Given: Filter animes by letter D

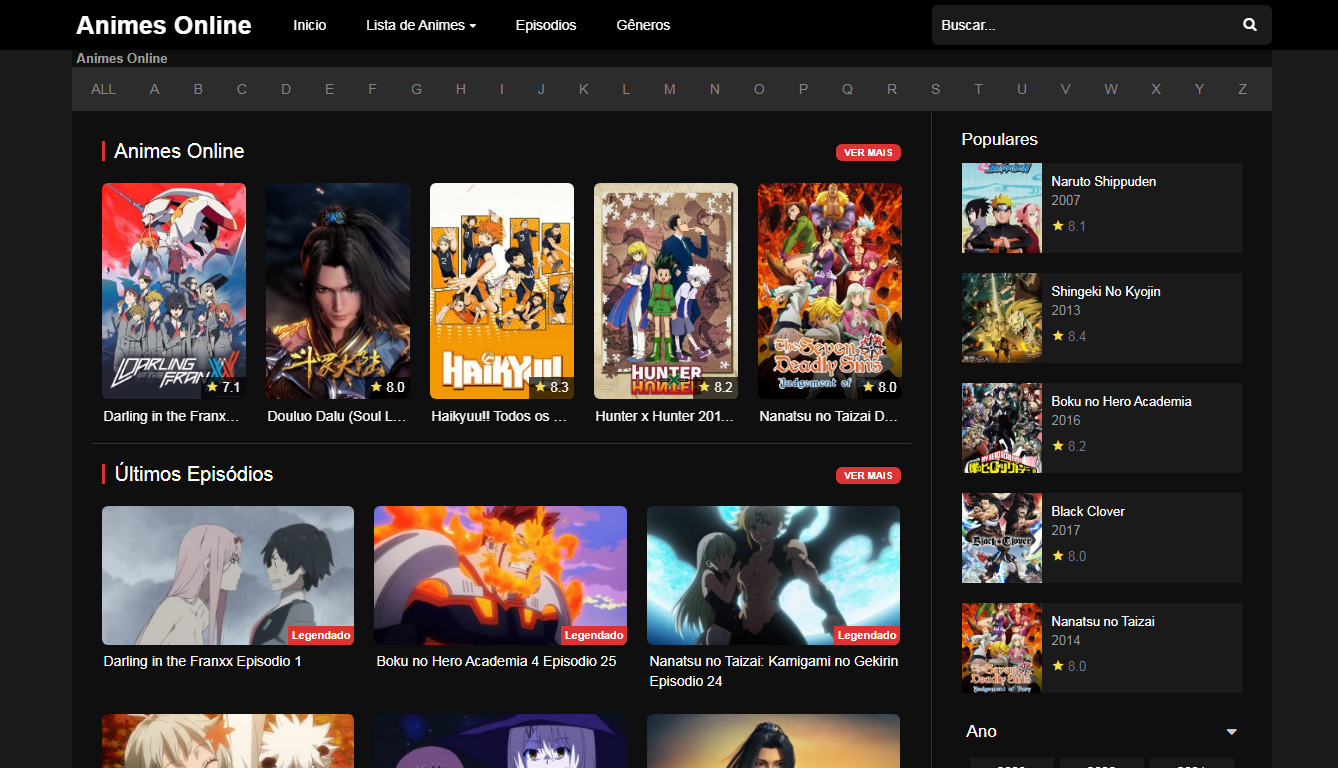Looking at the screenshot, I should [285, 89].
